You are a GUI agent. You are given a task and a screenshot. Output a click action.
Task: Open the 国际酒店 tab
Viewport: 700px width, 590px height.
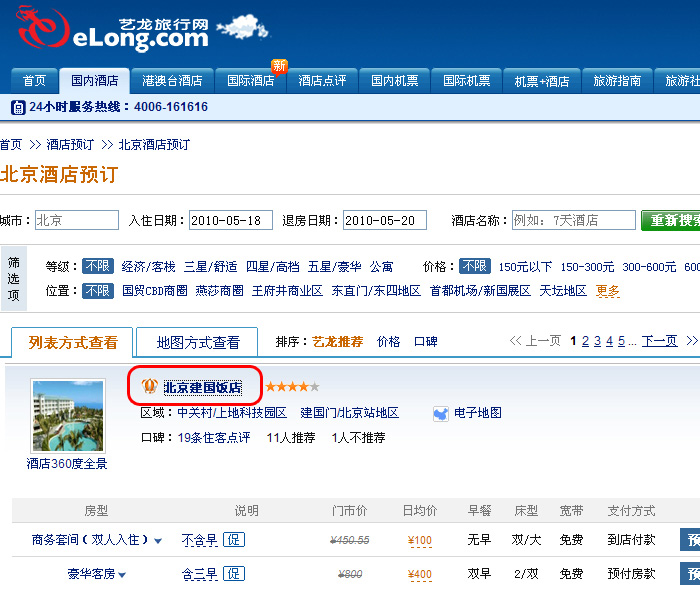pyautogui.click(x=250, y=81)
